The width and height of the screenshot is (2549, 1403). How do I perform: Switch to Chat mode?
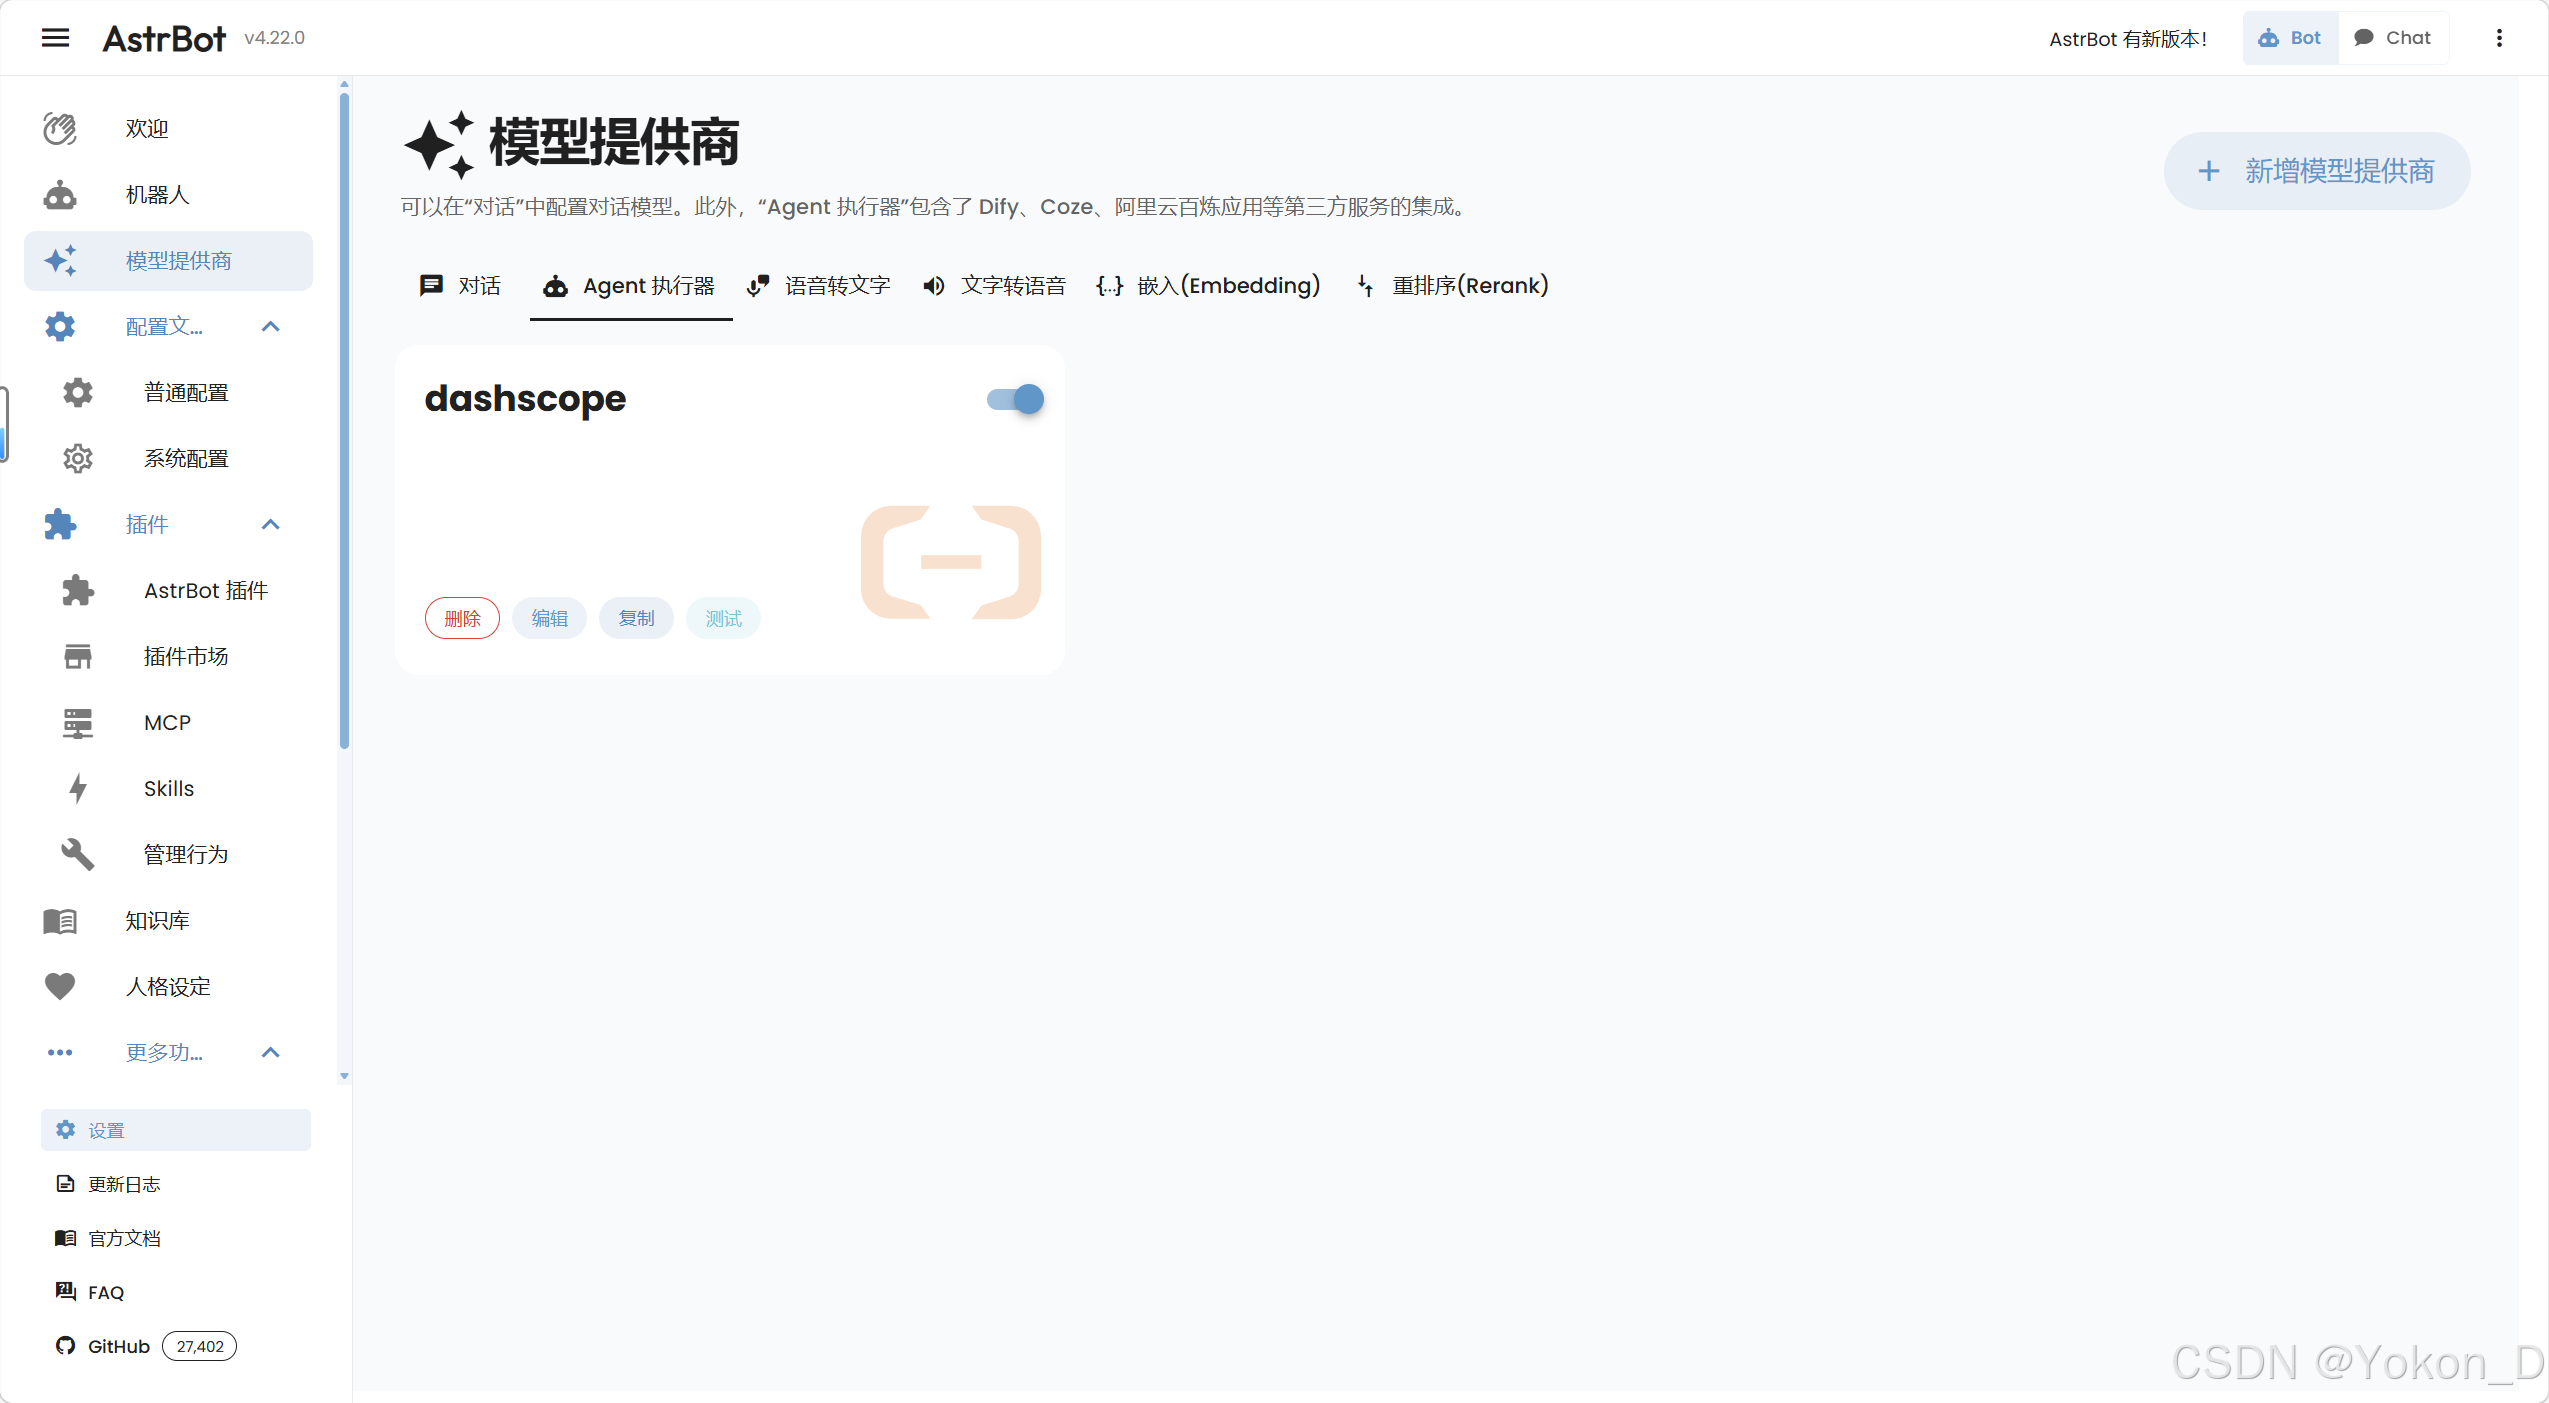(2393, 38)
